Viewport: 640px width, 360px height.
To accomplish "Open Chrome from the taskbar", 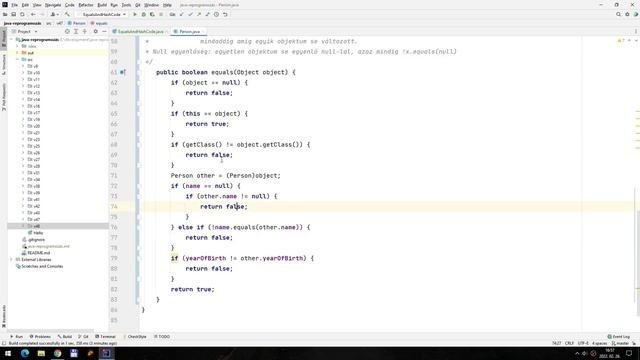I will point(58,353).
